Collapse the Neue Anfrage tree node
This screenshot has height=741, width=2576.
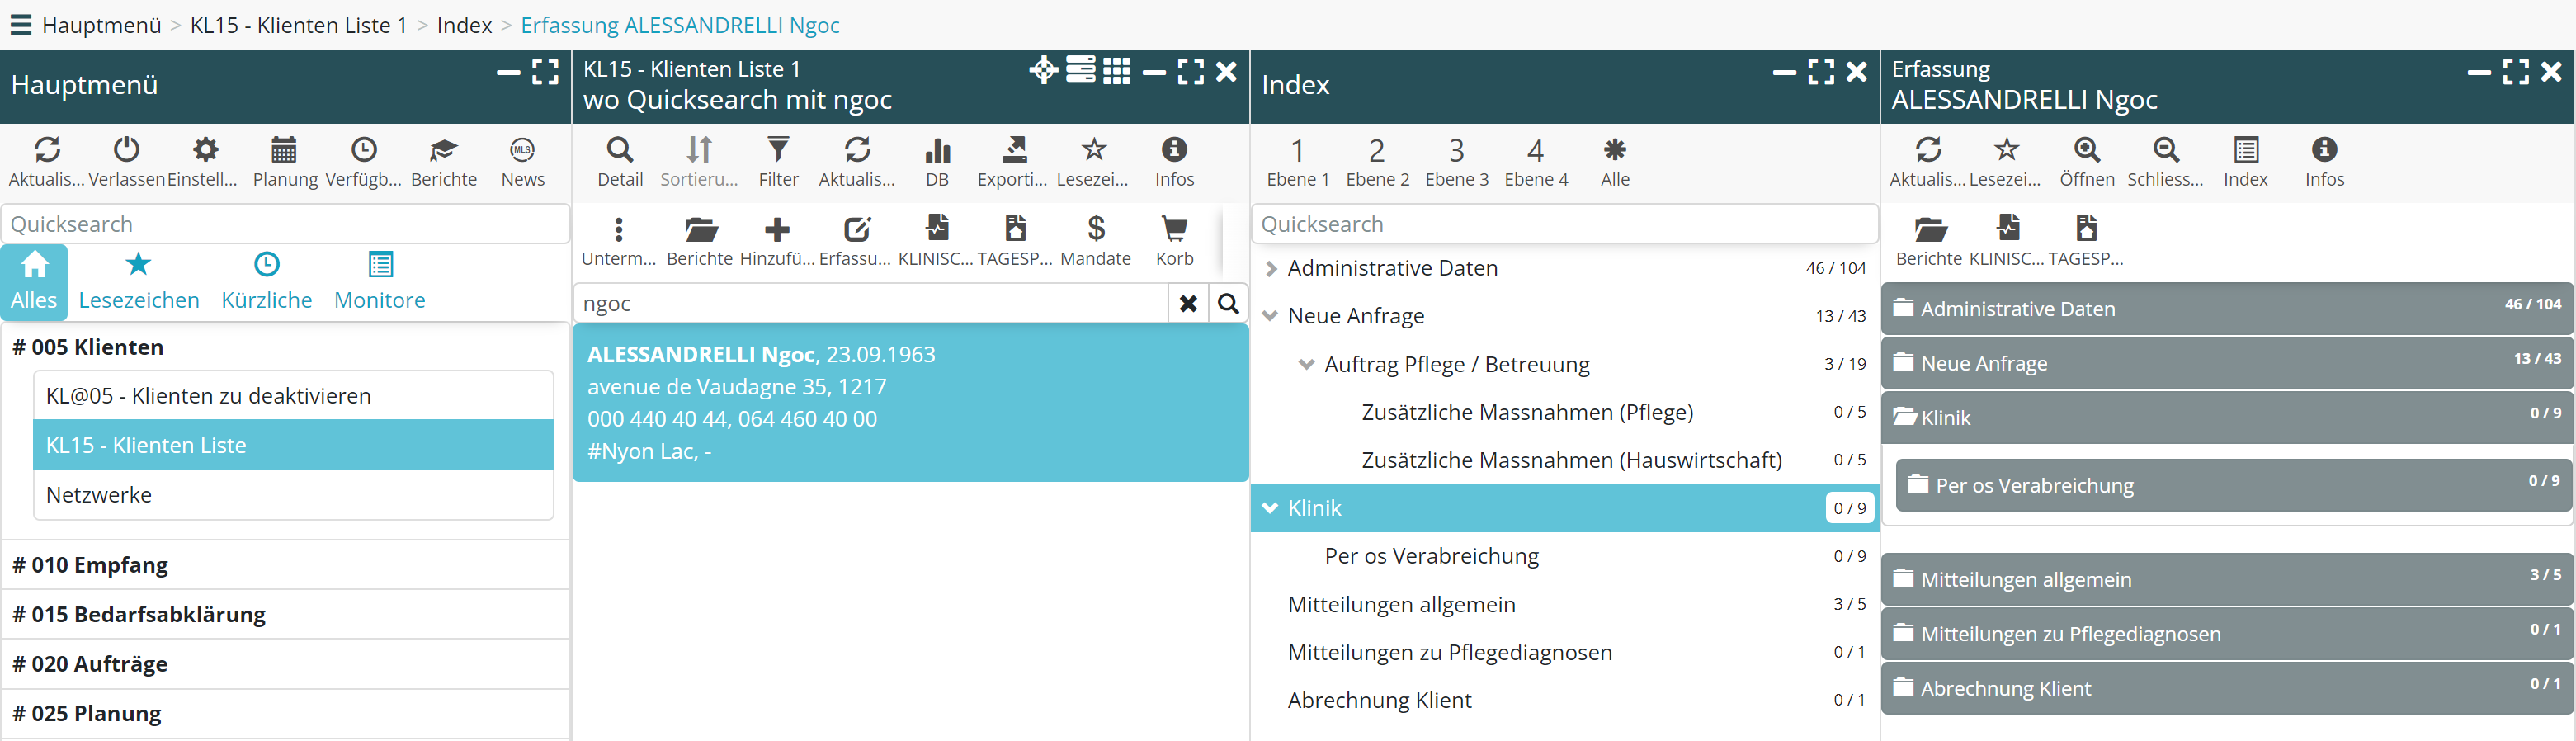coord(1270,316)
